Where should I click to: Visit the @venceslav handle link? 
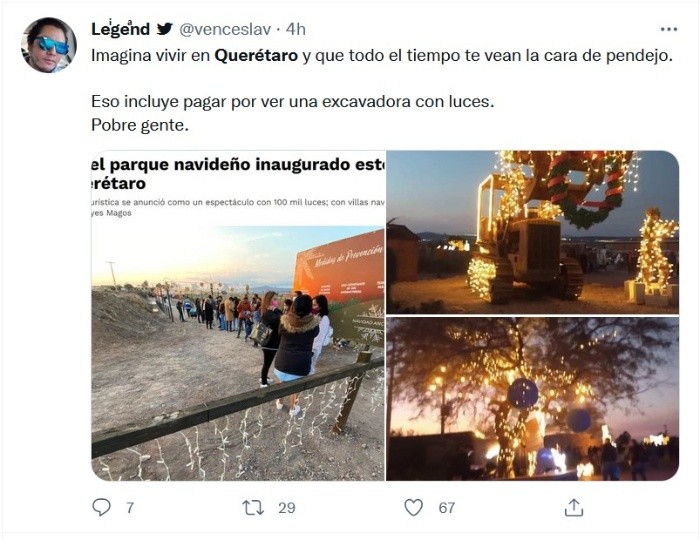(225, 29)
